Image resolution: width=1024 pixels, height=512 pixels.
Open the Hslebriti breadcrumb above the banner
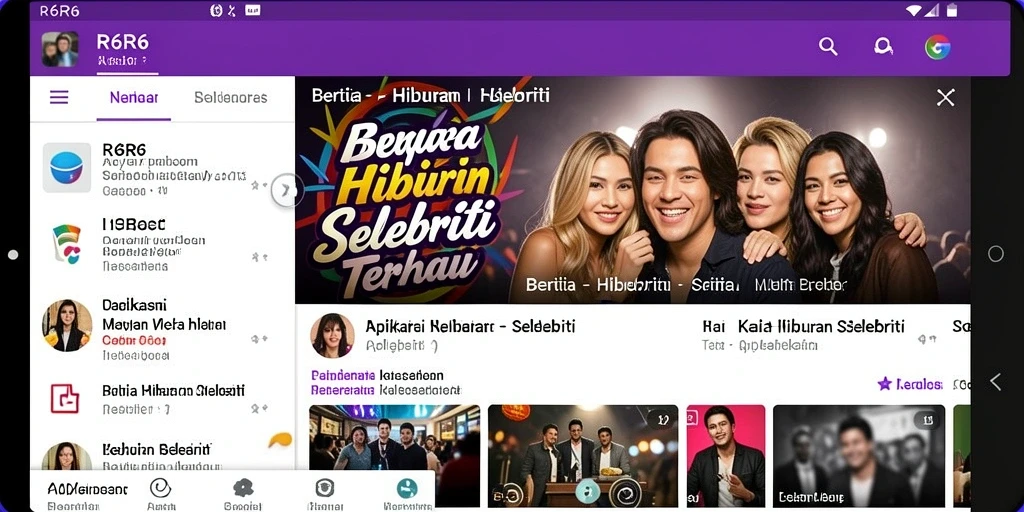tap(515, 96)
